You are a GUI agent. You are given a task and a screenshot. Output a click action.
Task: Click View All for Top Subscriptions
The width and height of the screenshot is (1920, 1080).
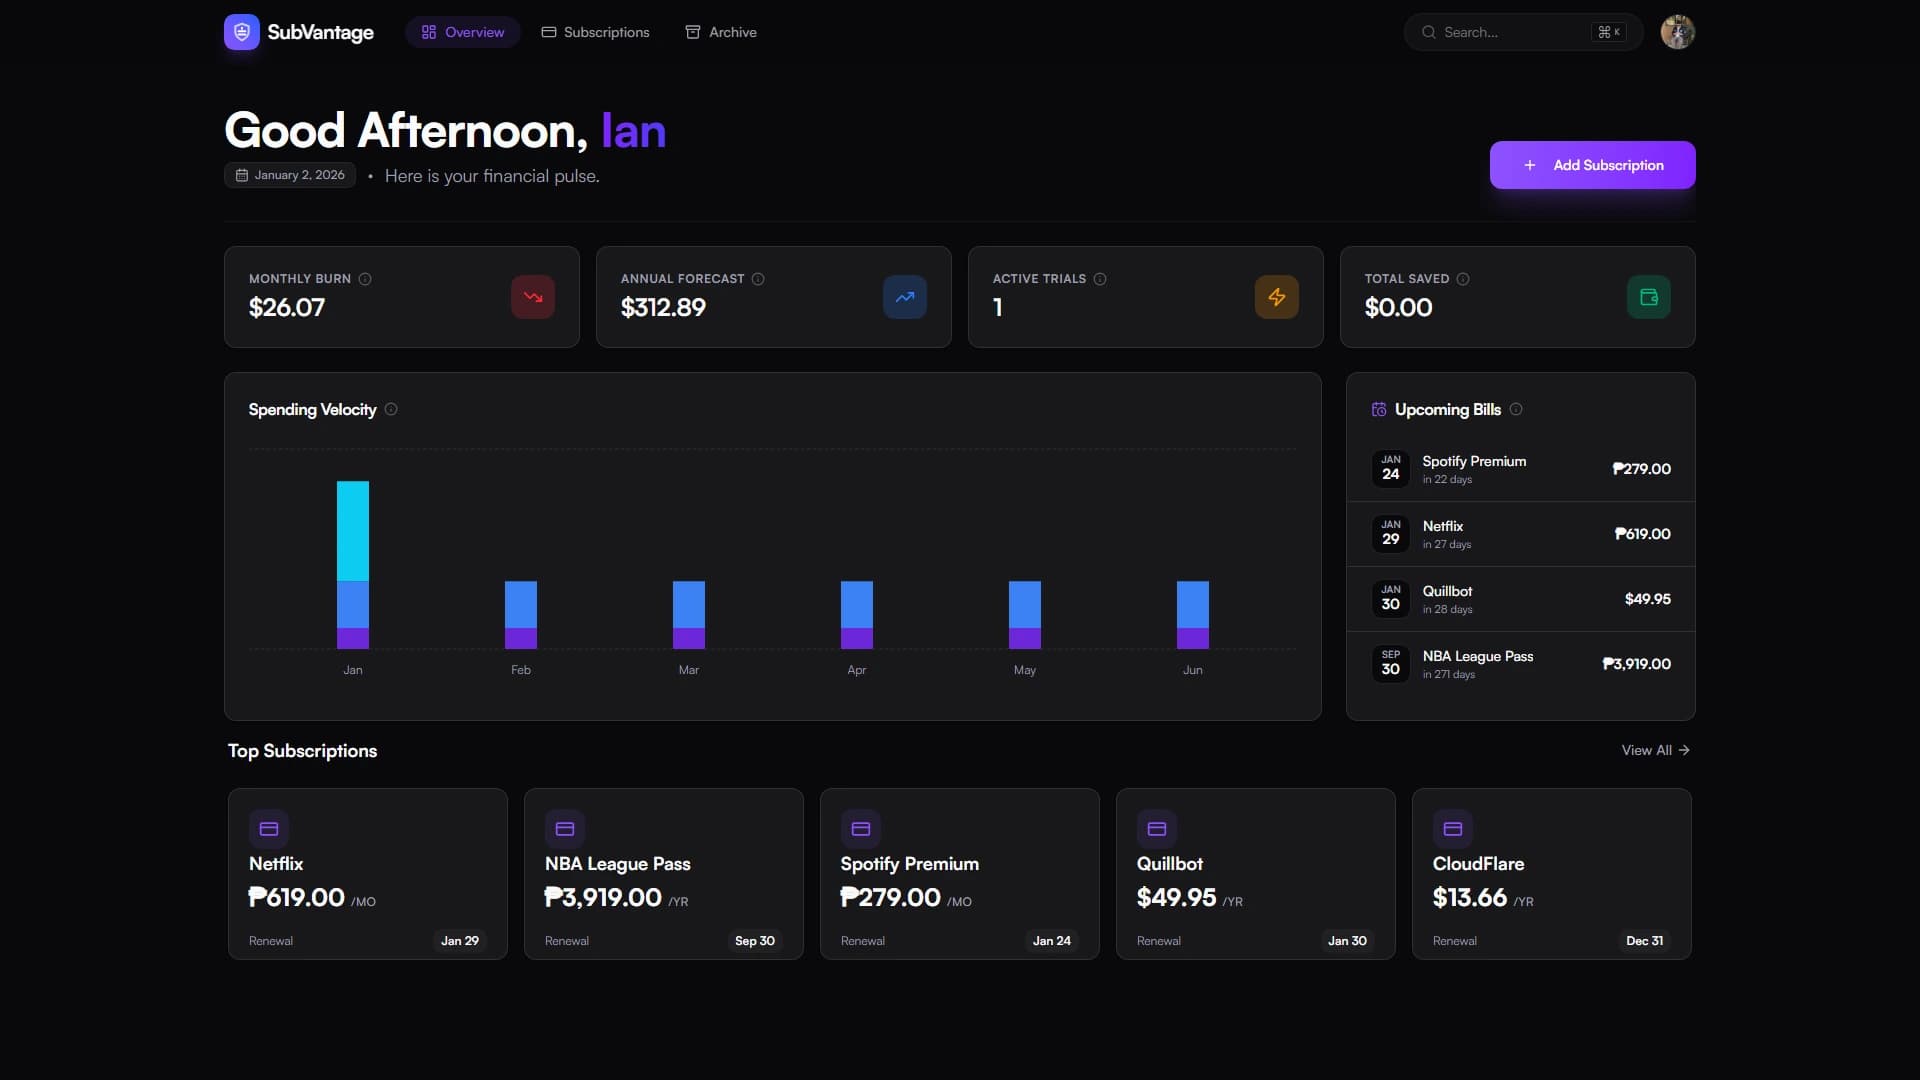tap(1654, 749)
